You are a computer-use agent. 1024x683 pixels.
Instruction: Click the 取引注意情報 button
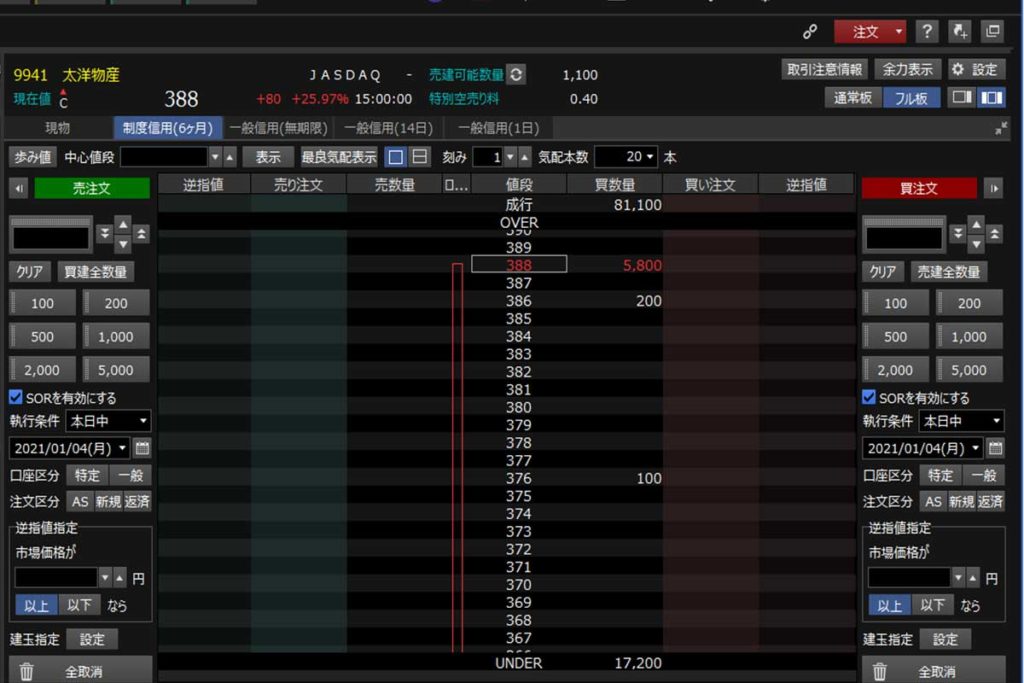pos(823,69)
